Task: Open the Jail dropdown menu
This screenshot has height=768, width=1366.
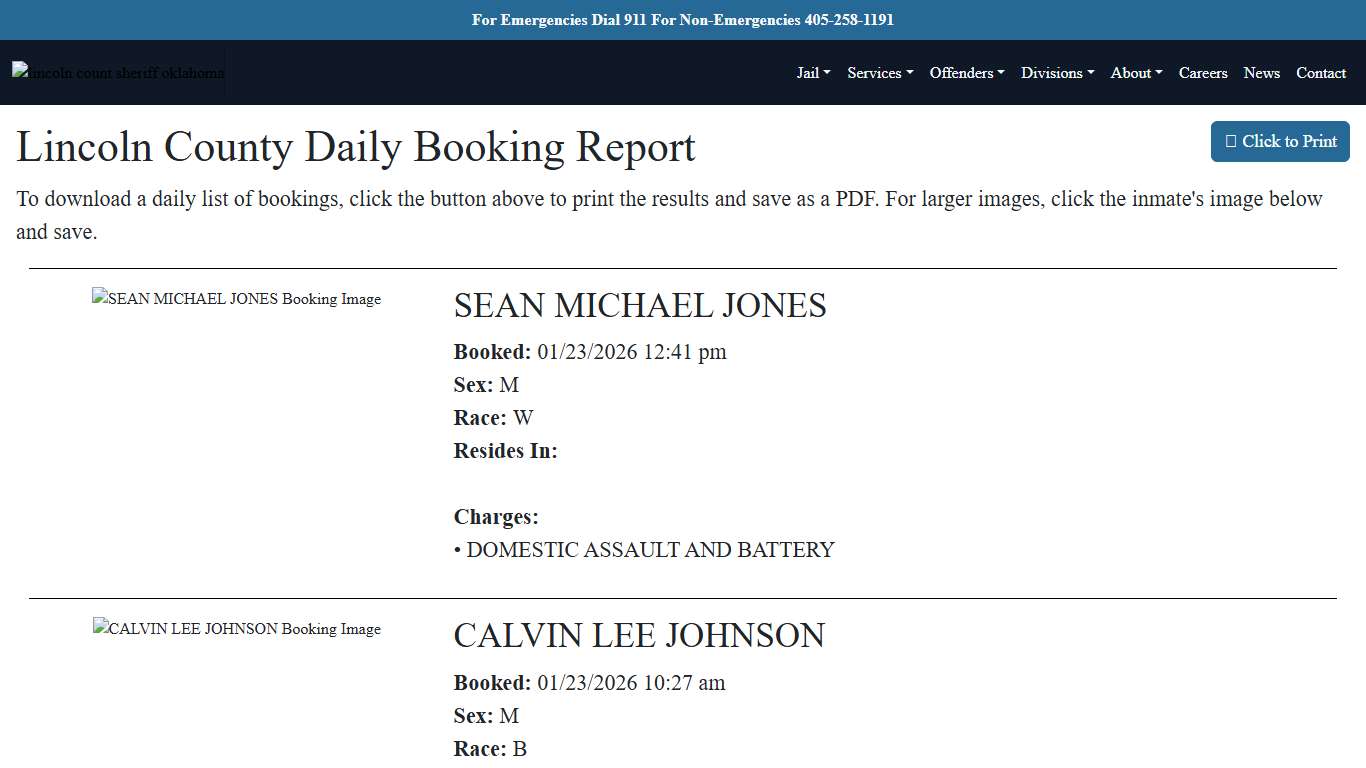Action: pos(812,72)
